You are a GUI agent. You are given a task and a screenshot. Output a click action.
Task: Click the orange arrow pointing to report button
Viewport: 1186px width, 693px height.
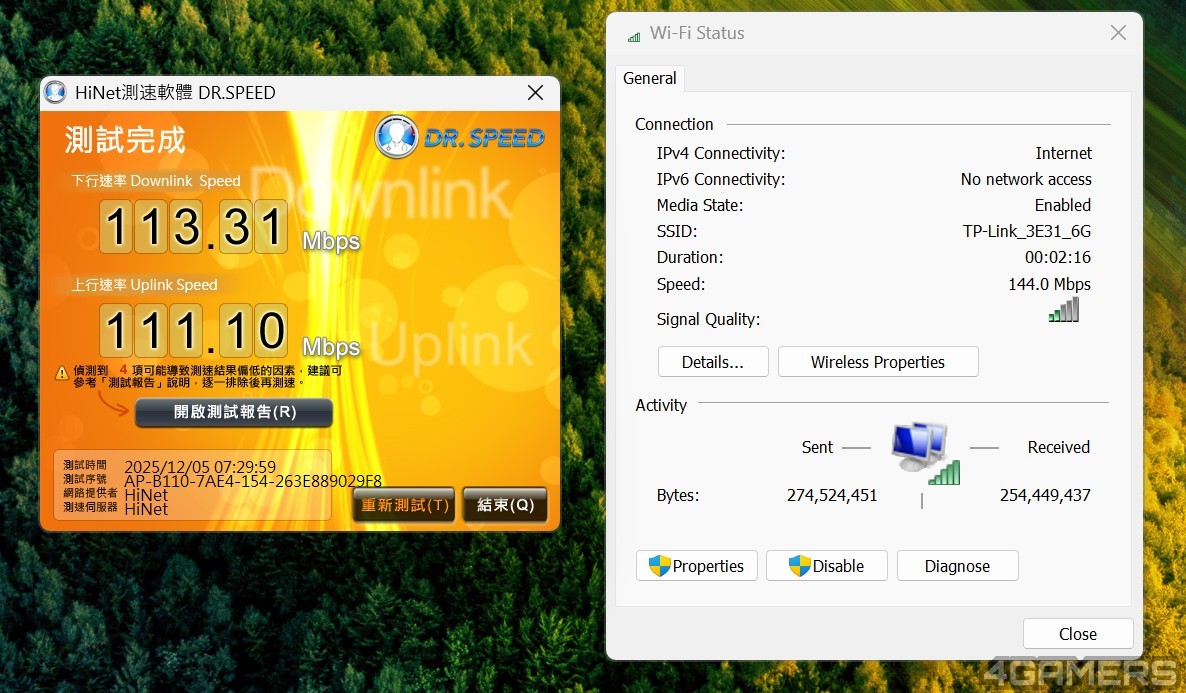113,405
